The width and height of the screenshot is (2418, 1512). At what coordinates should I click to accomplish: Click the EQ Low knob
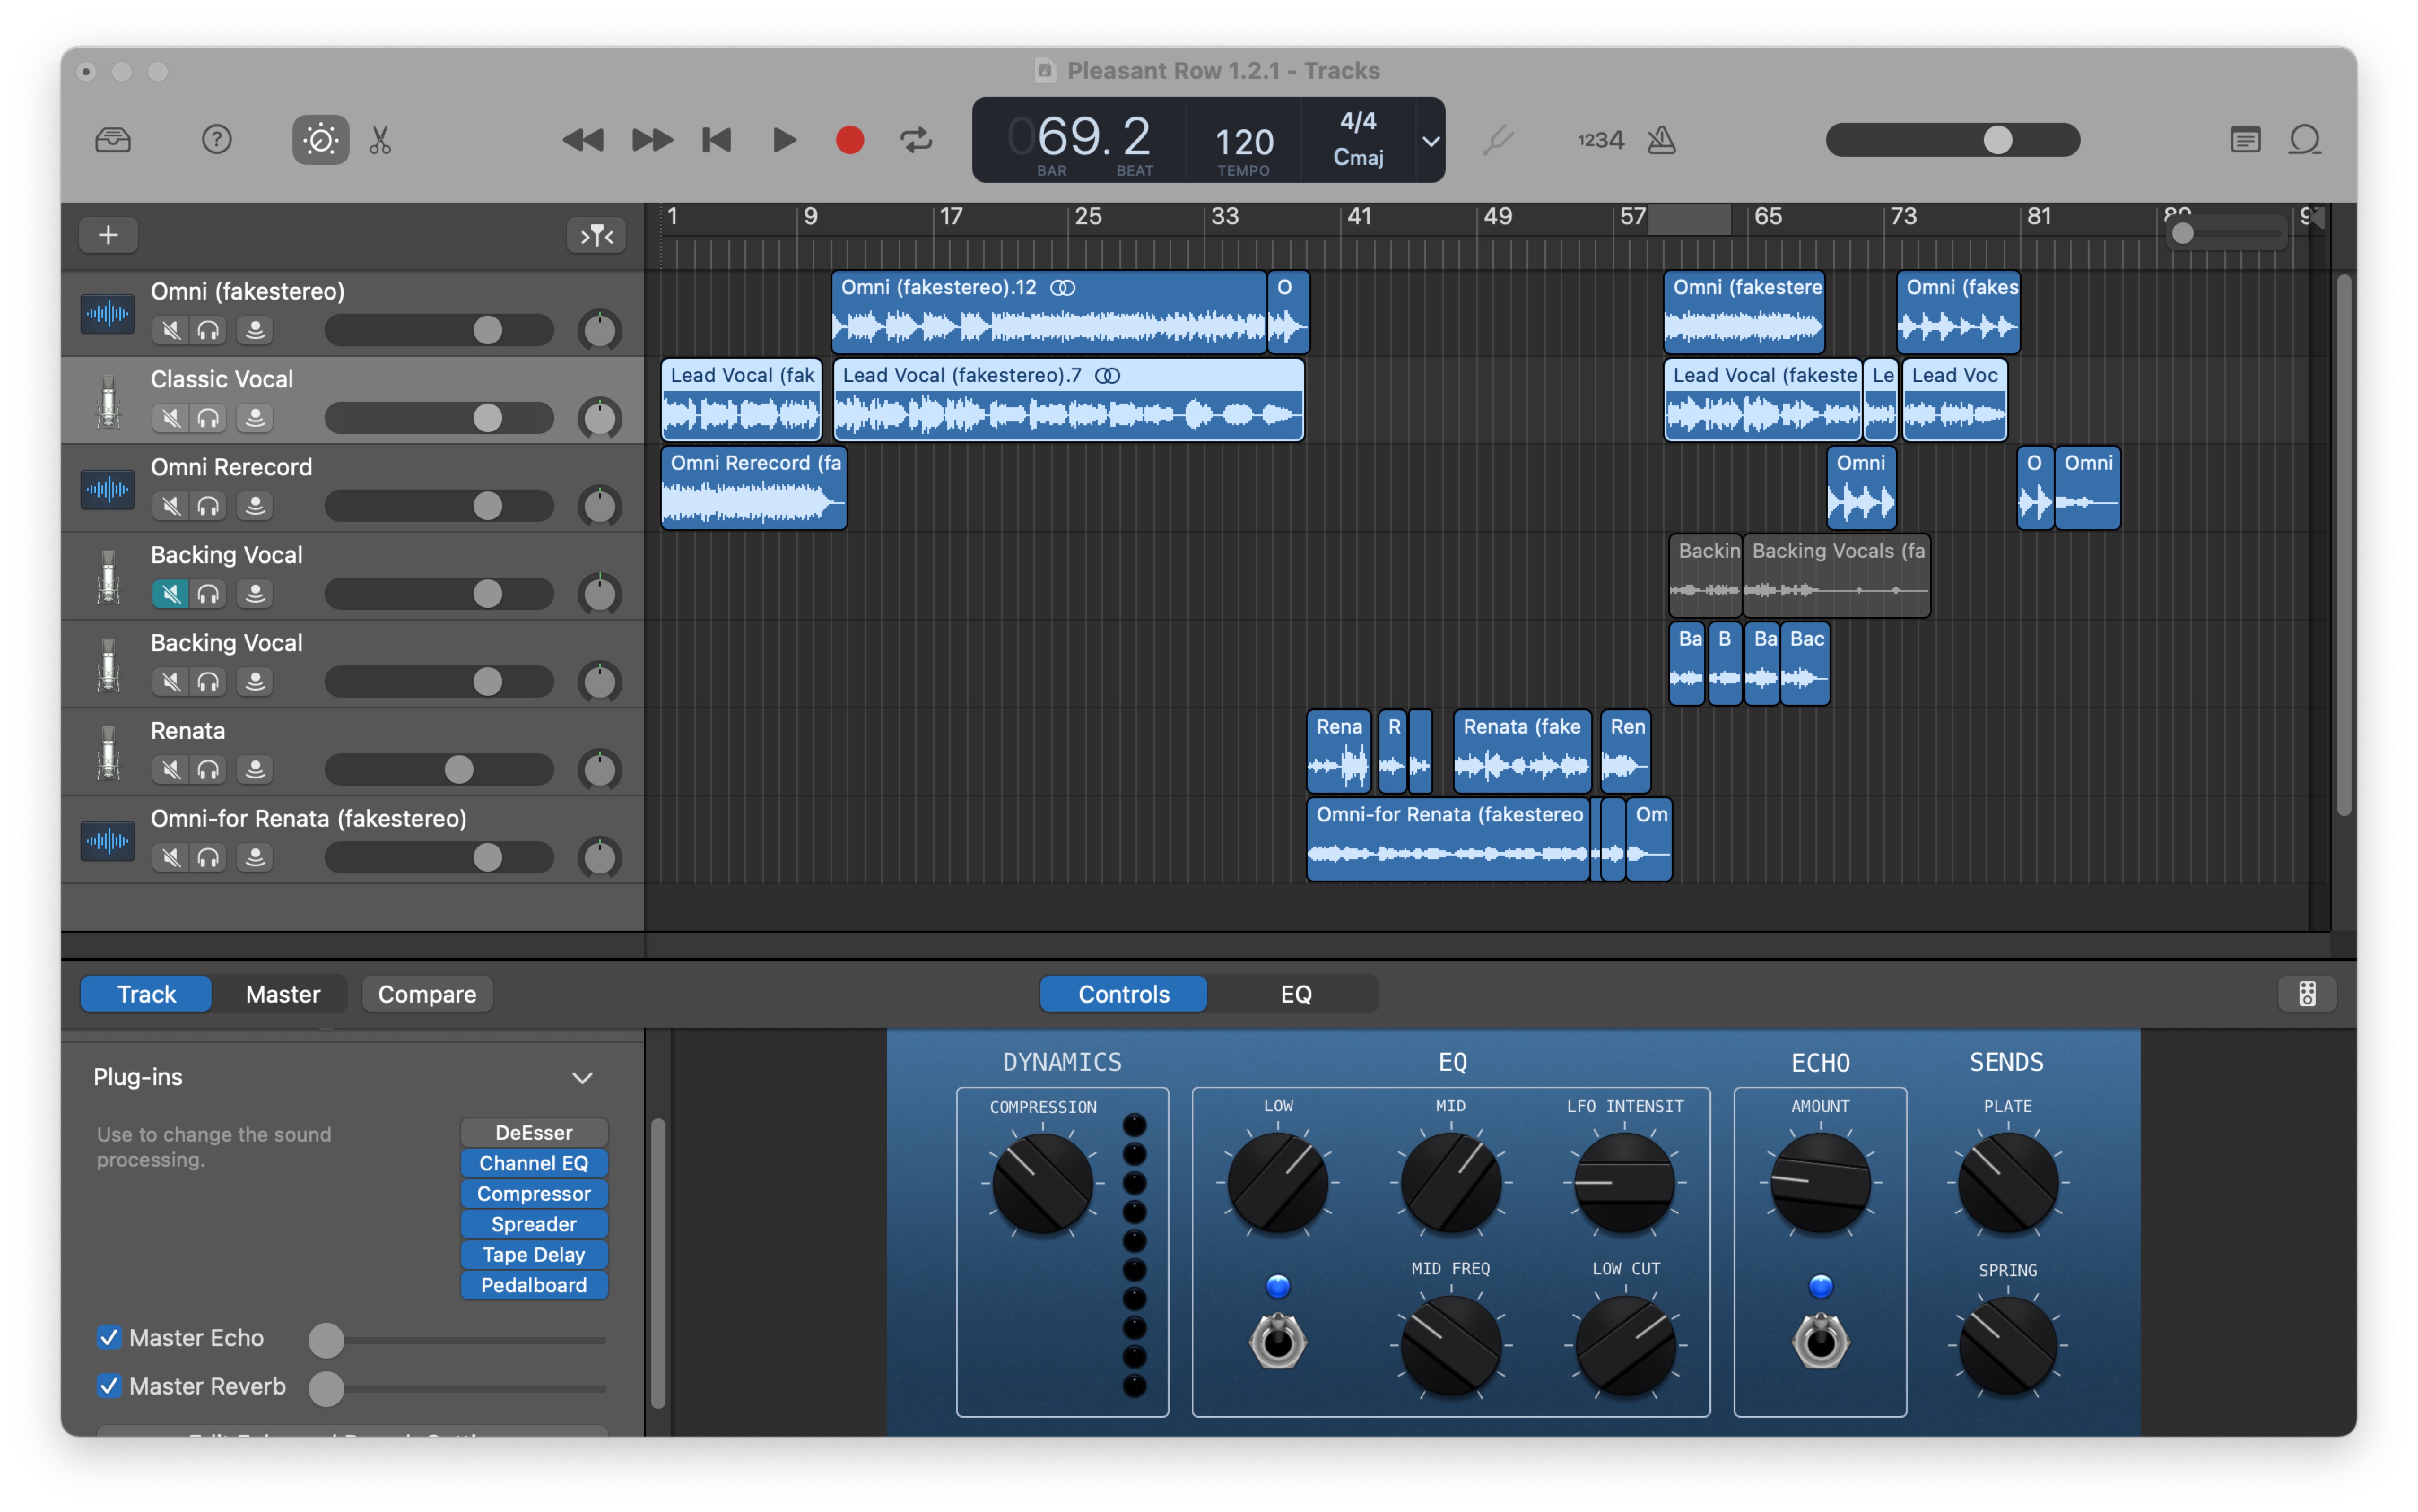click(1277, 1183)
